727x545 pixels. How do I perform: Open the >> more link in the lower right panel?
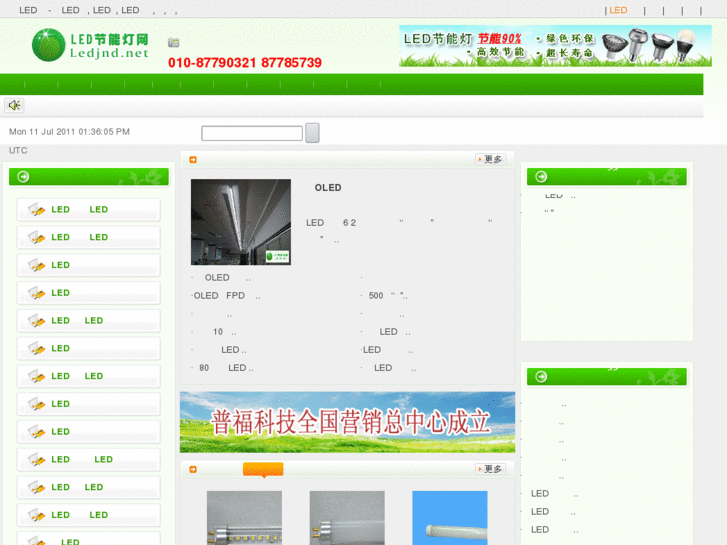point(613,369)
